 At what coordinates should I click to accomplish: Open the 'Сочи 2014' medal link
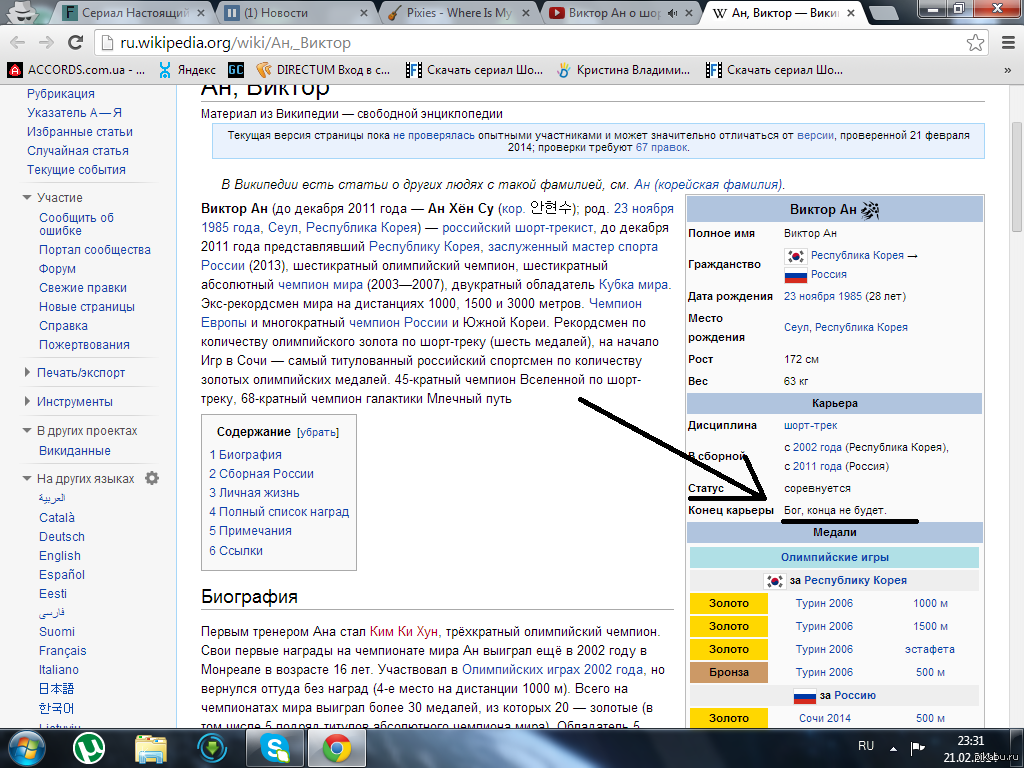coord(825,718)
